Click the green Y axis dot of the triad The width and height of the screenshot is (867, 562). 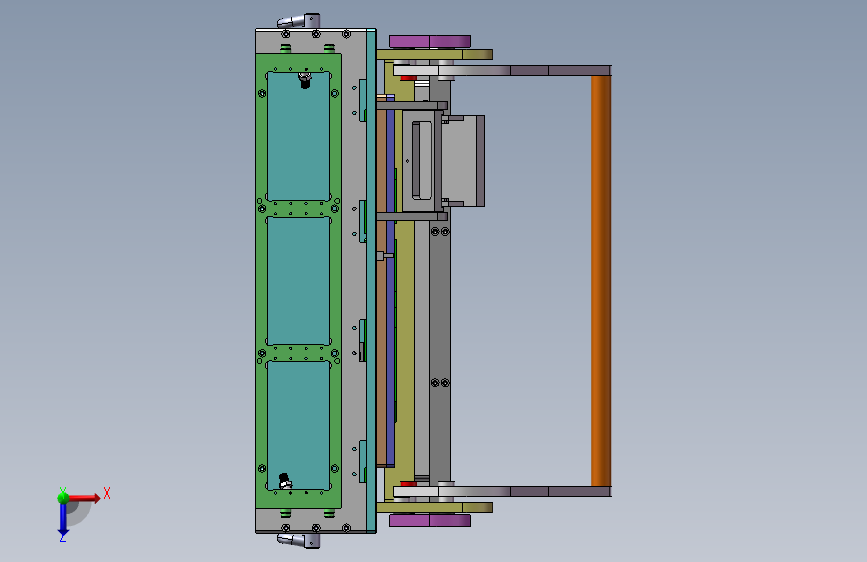click(x=63, y=497)
